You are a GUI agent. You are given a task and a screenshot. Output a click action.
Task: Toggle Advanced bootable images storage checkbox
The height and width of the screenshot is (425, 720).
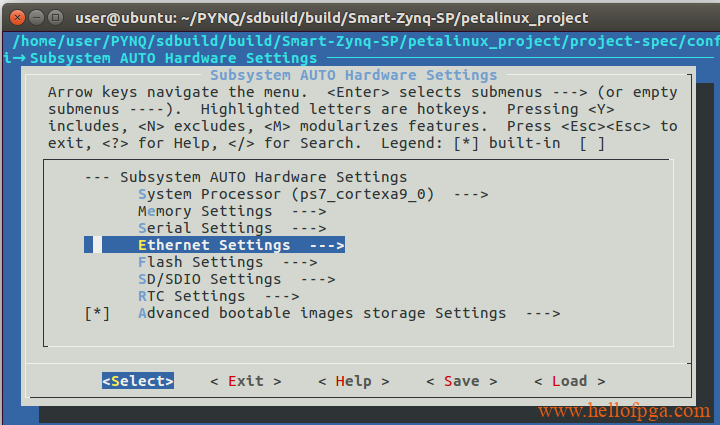[97, 313]
